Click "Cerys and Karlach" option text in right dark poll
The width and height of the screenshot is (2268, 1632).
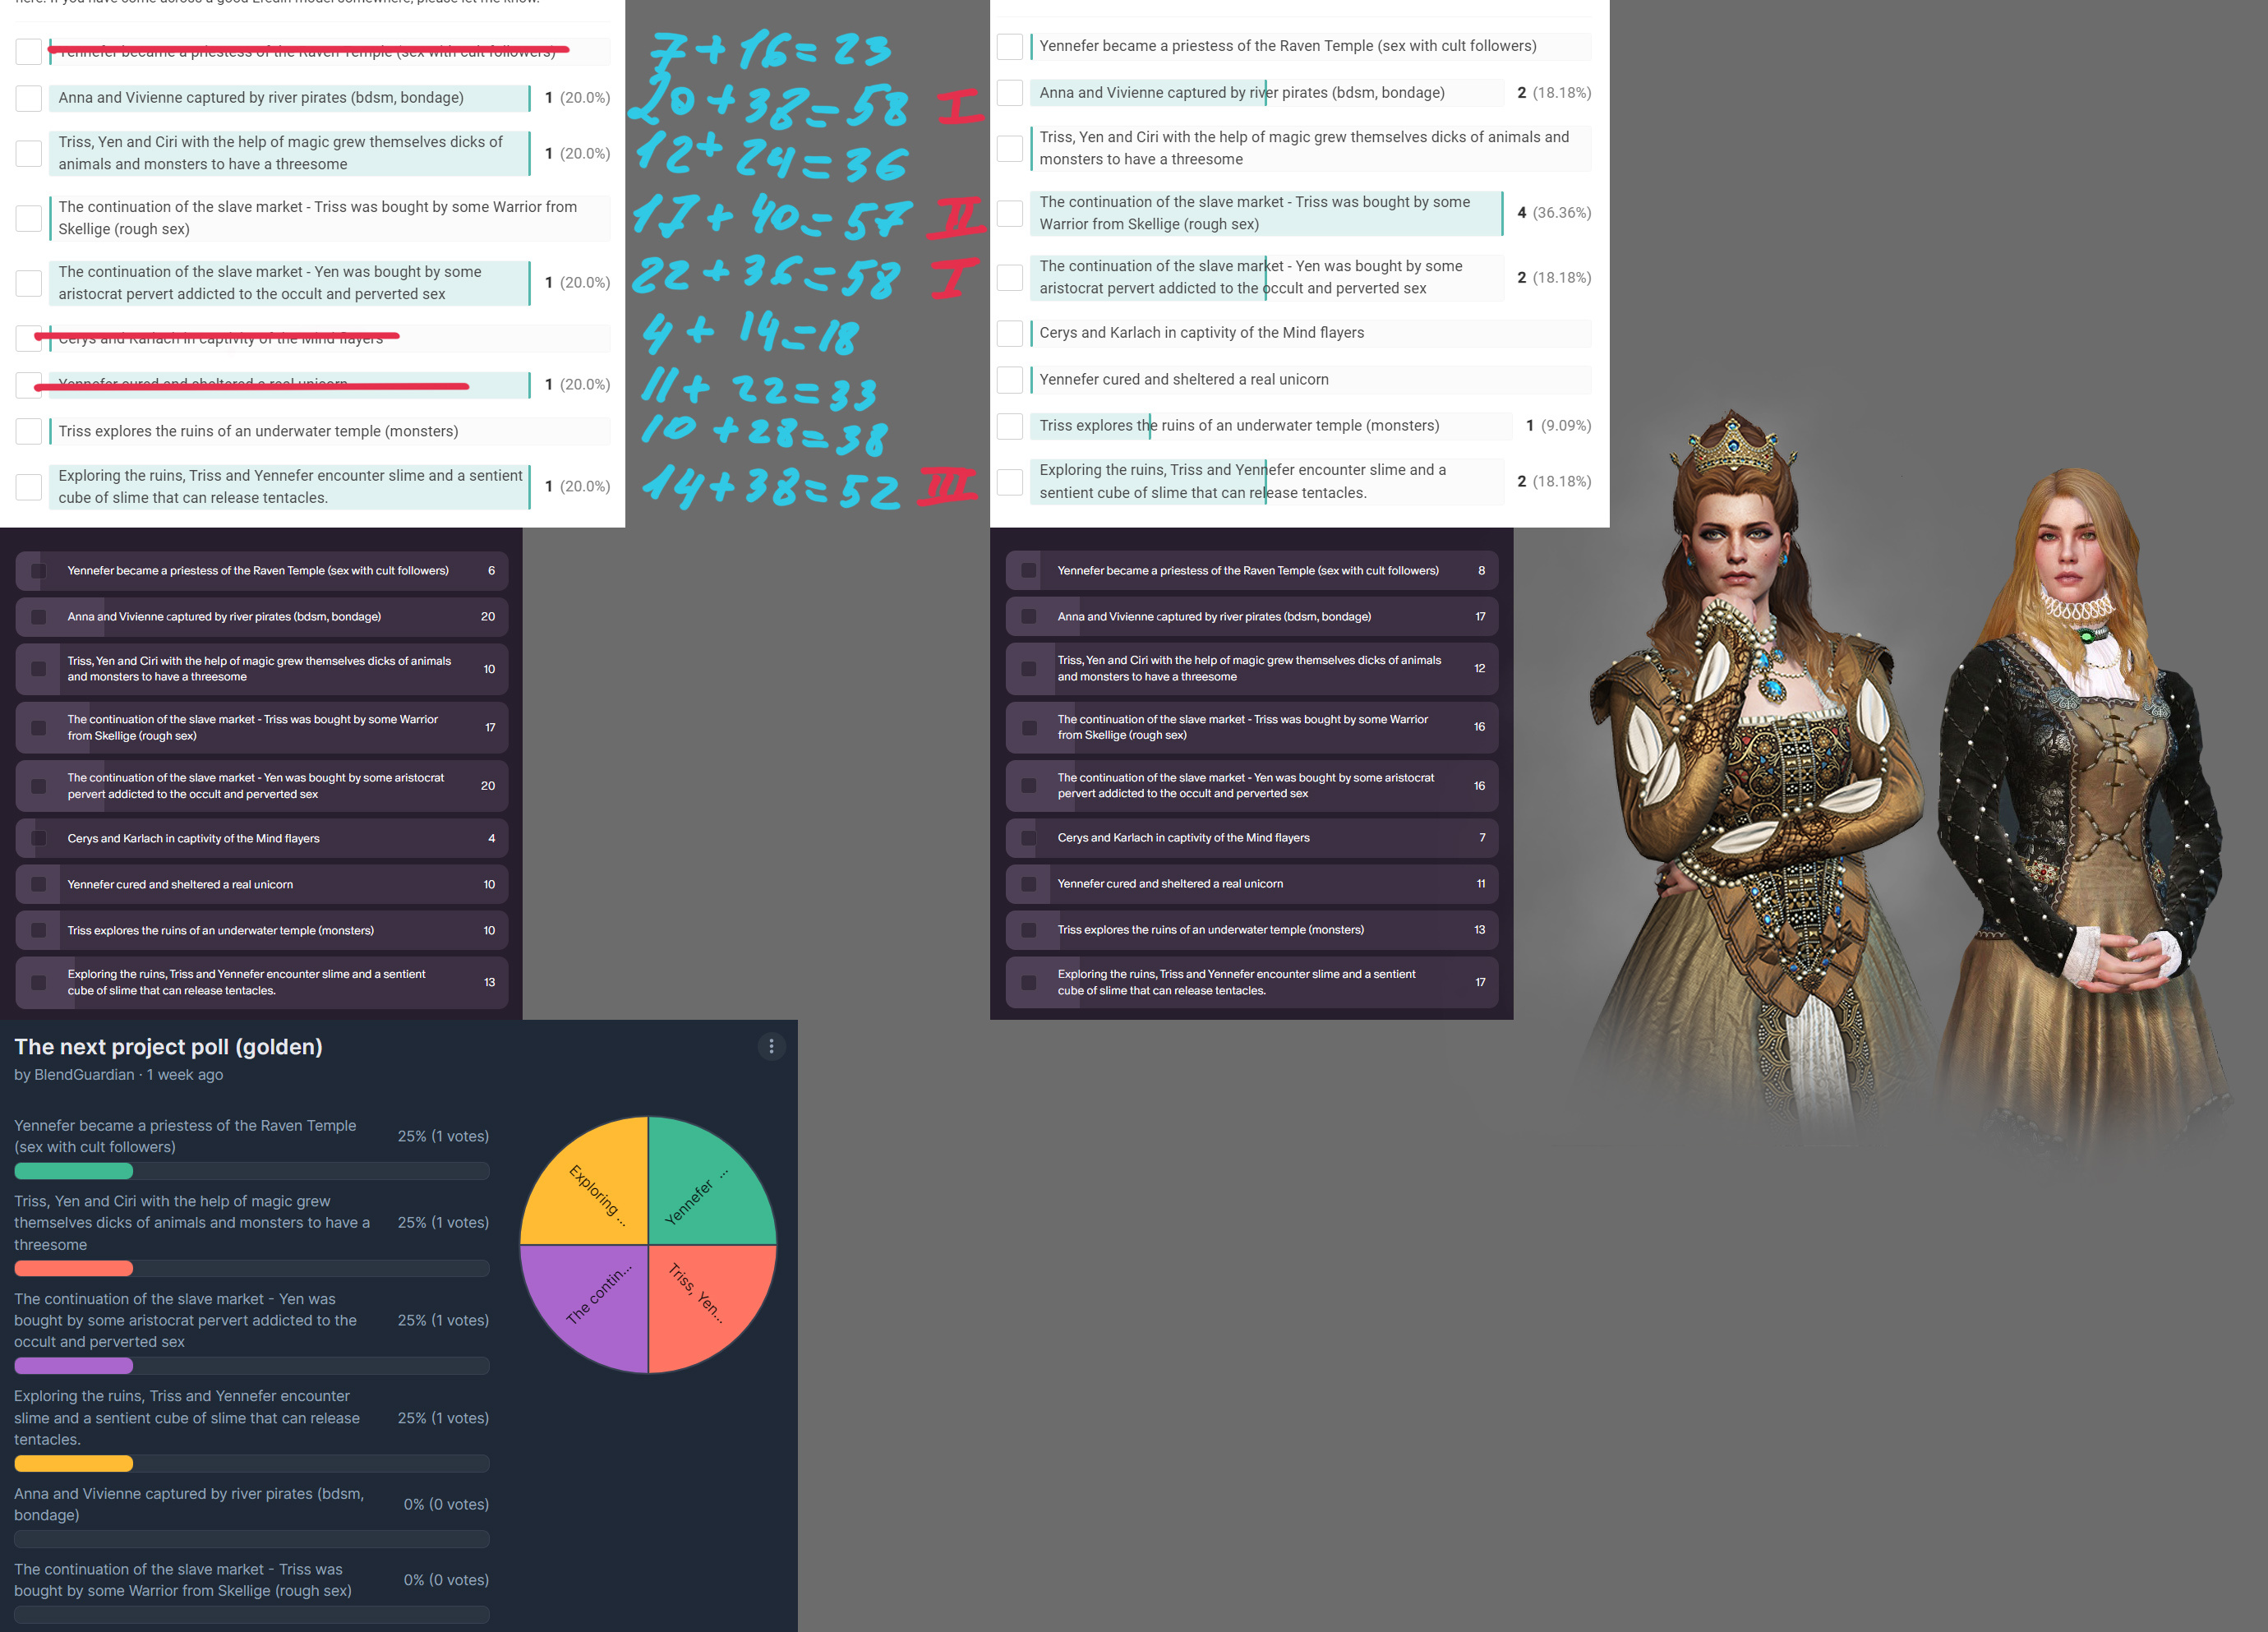pyautogui.click(x=1184, y=838)
